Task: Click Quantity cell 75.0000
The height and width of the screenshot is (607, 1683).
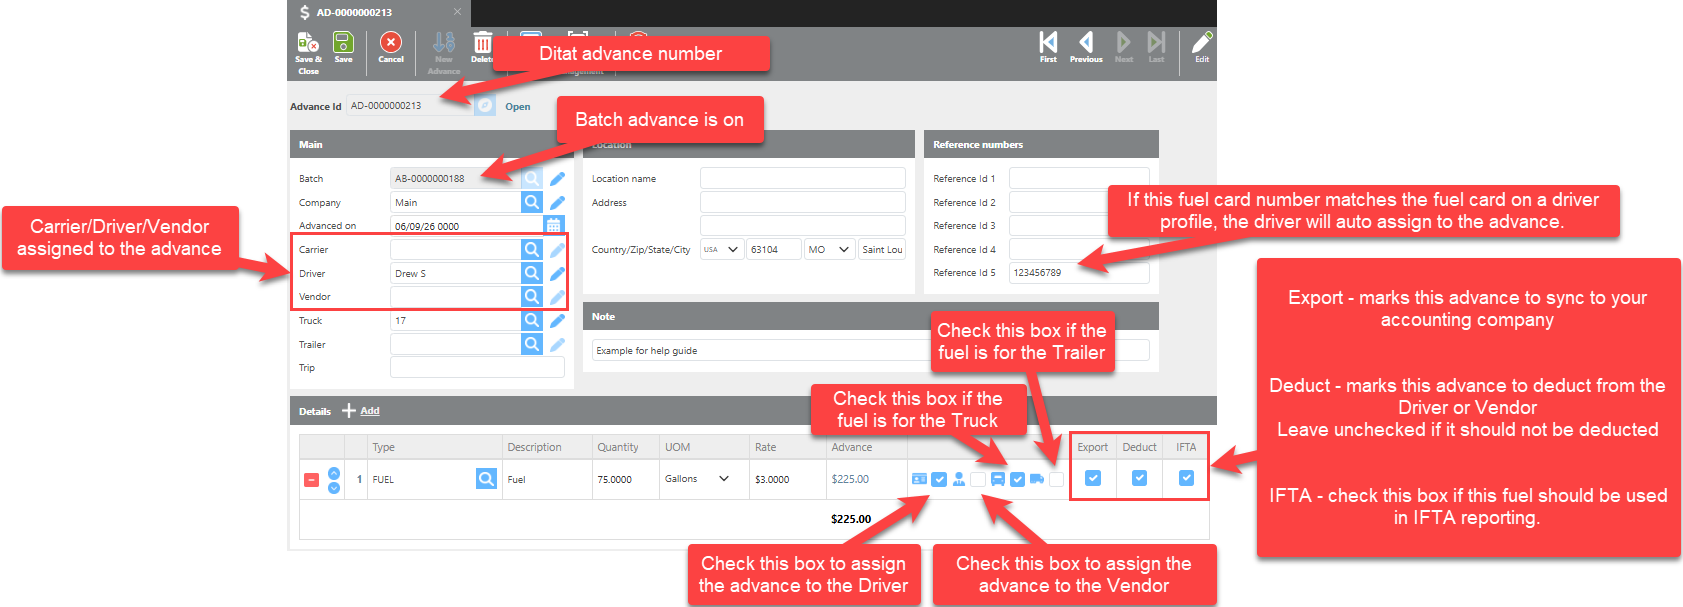Action: point(625,479)
